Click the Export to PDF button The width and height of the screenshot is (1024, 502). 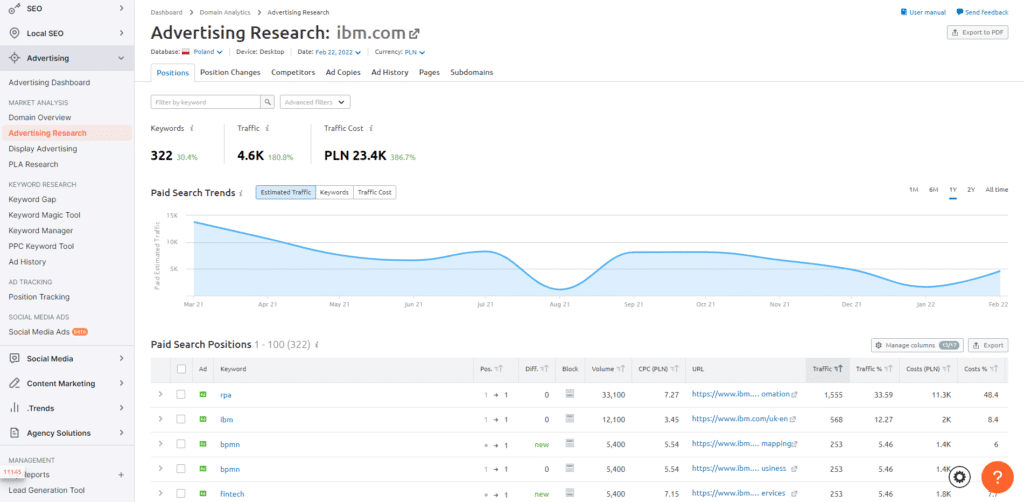978,33
